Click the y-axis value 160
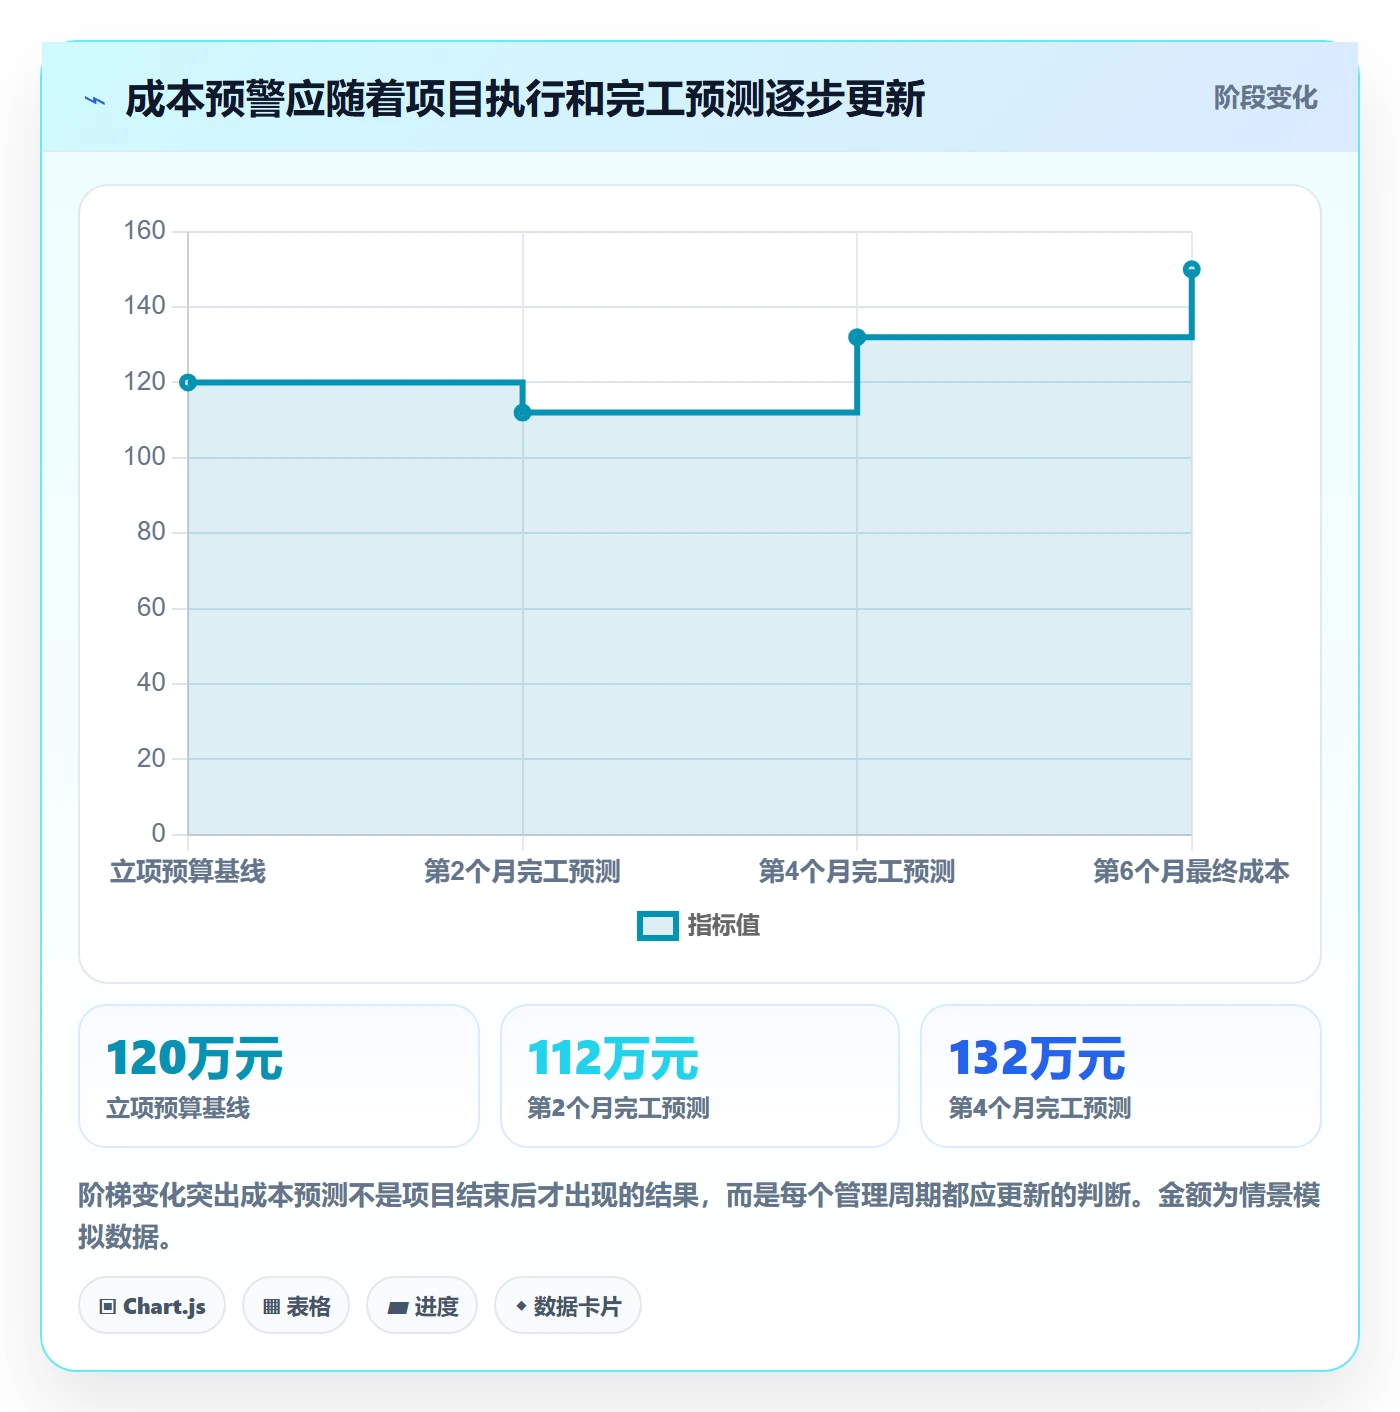The height and width of the screenshot is (1412, 1400). 144,231
